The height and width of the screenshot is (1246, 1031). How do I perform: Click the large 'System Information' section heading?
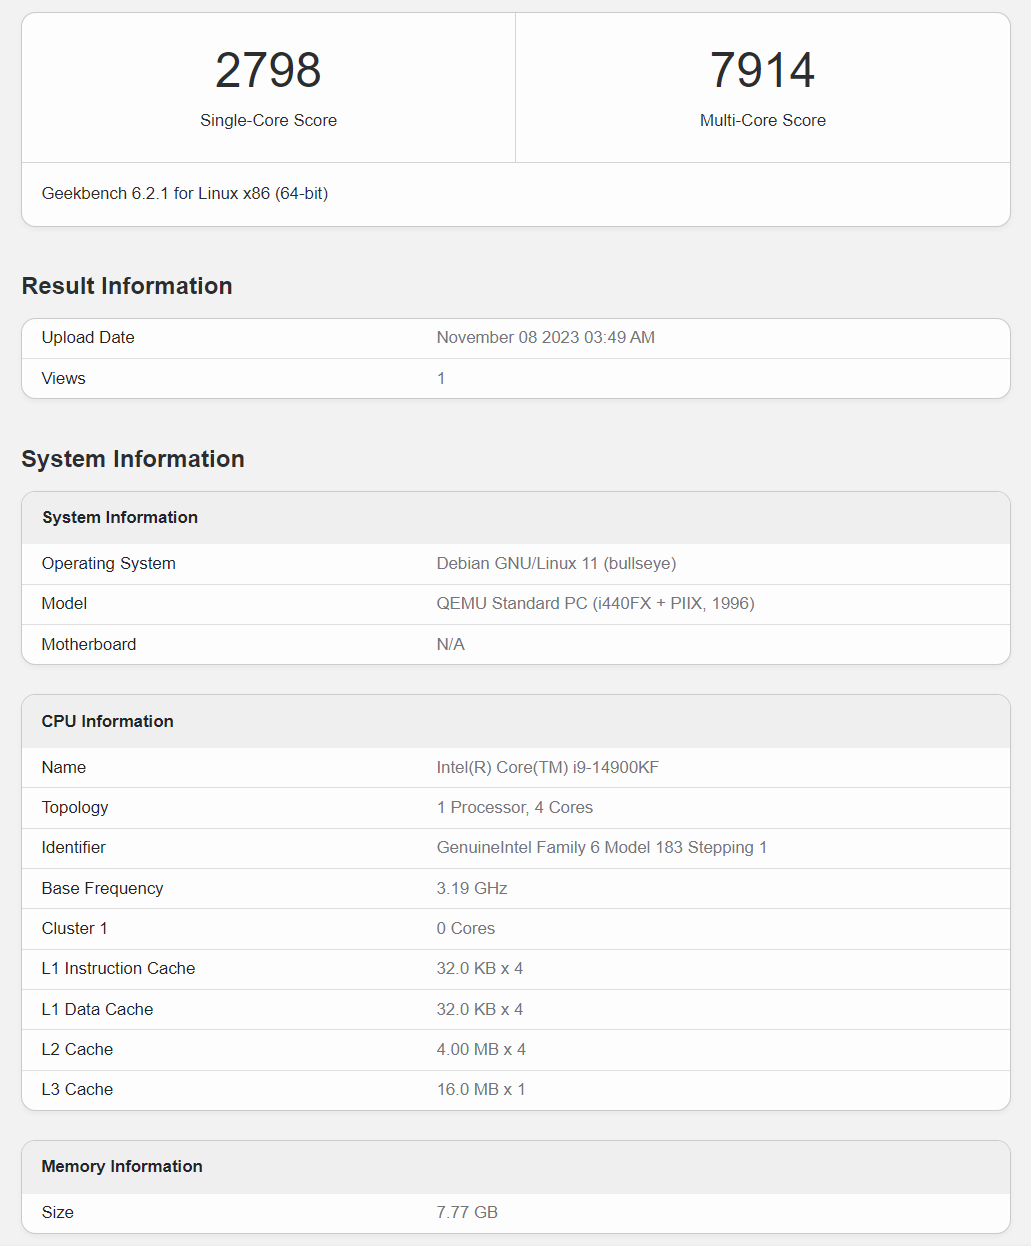click(133, 459)
